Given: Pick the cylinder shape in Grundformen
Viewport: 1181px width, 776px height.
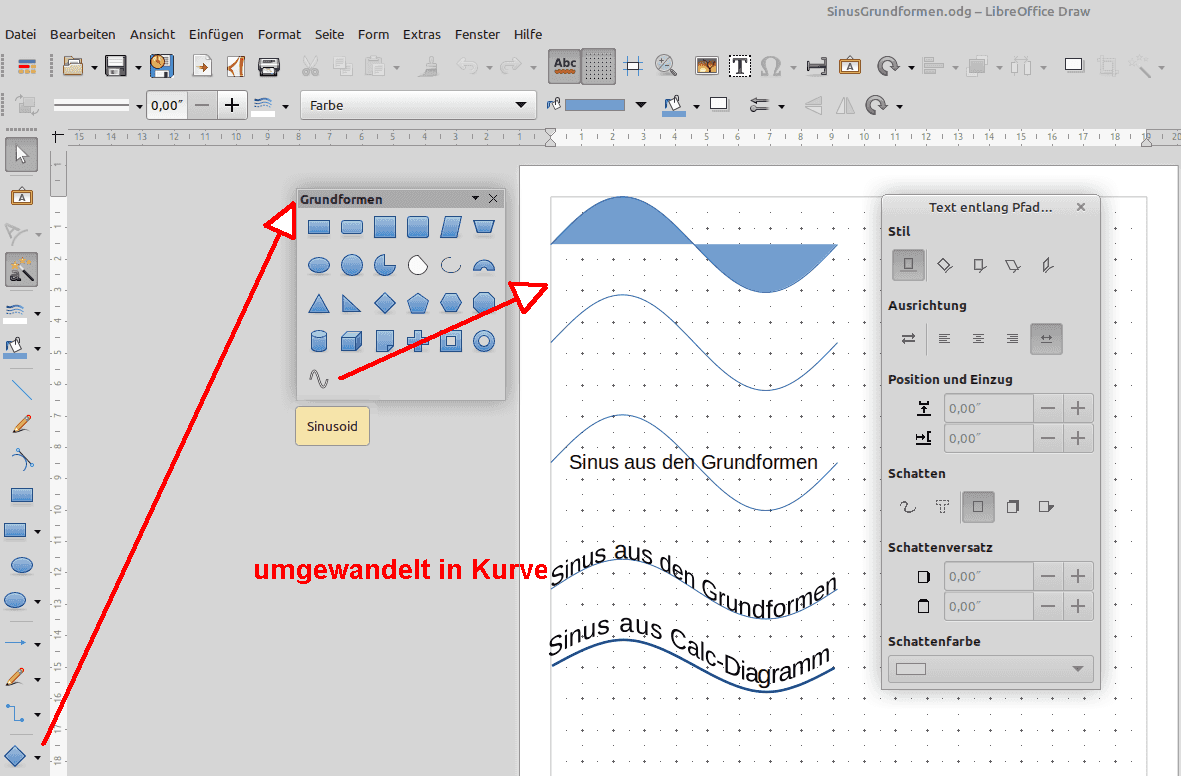Looking at the screenshot, I should coord(319,341).
